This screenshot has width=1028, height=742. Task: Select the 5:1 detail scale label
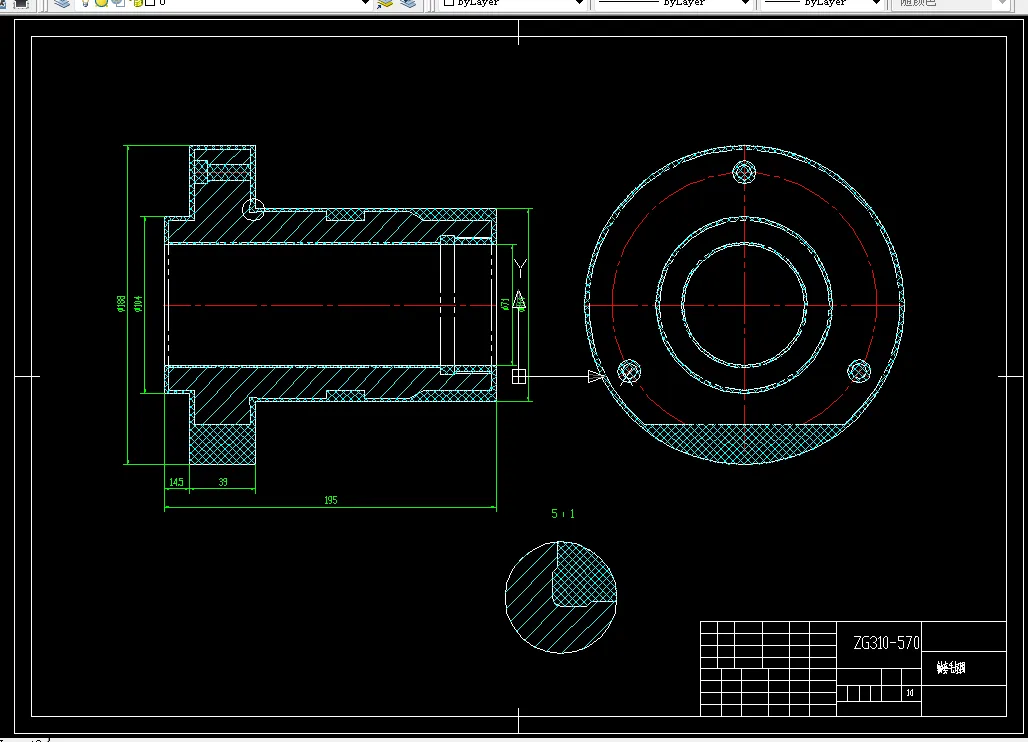[563, 514]
